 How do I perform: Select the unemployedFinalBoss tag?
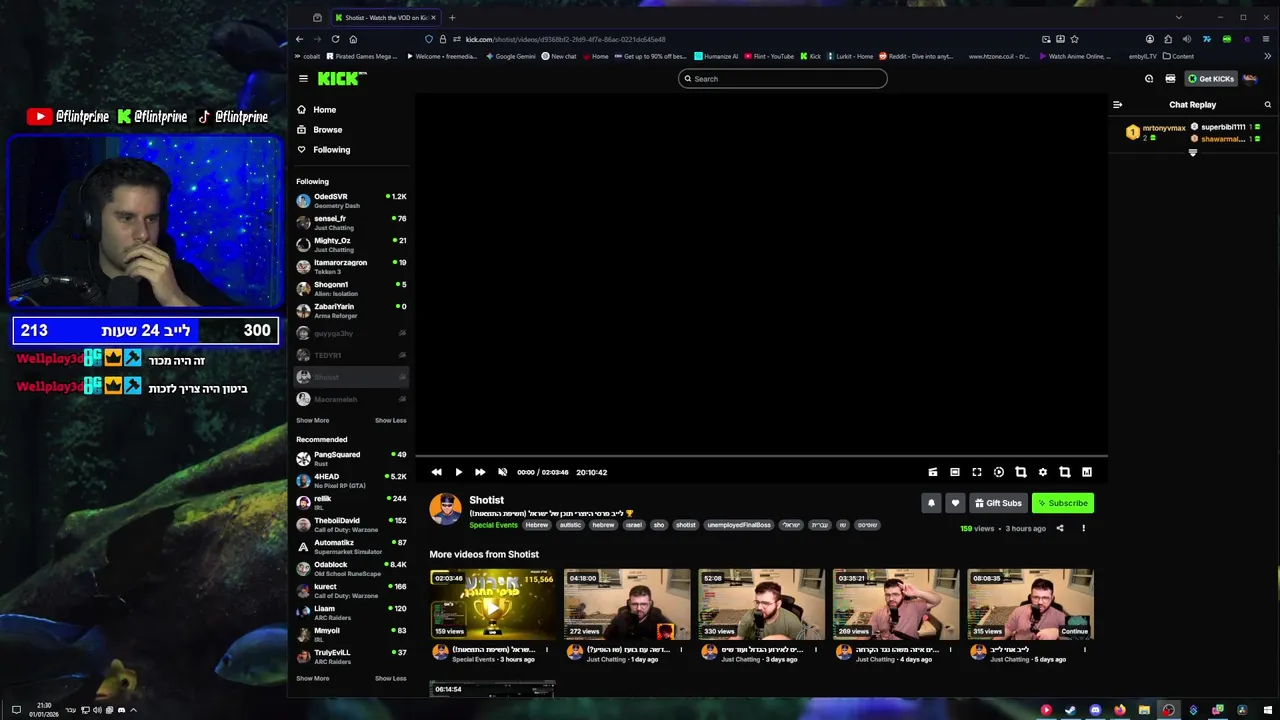[739, 525]
